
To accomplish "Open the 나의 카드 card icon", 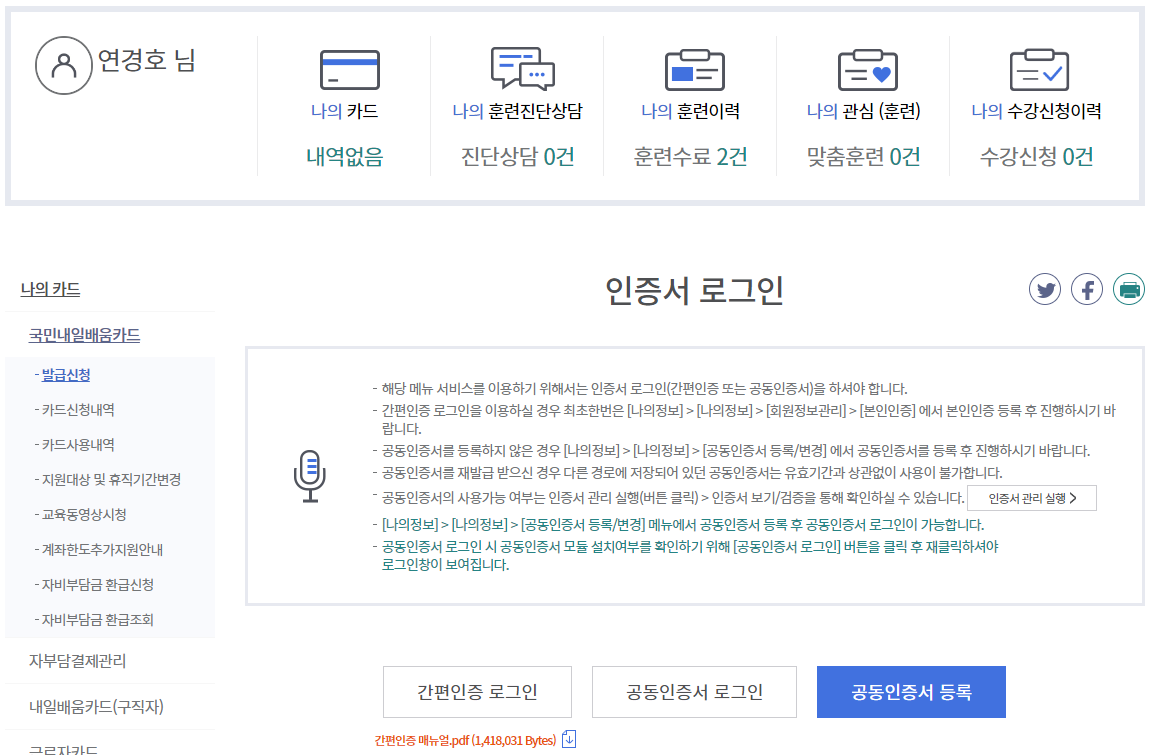I will [x=347, y=70].
